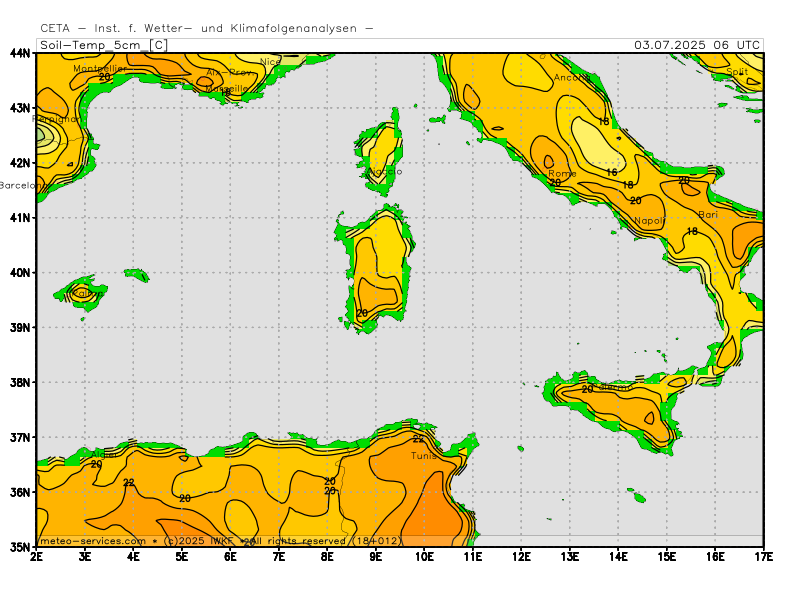This screenshot has height=600, width=800.
Task: Click the 14E longitude label
Action: click(618, 556)
